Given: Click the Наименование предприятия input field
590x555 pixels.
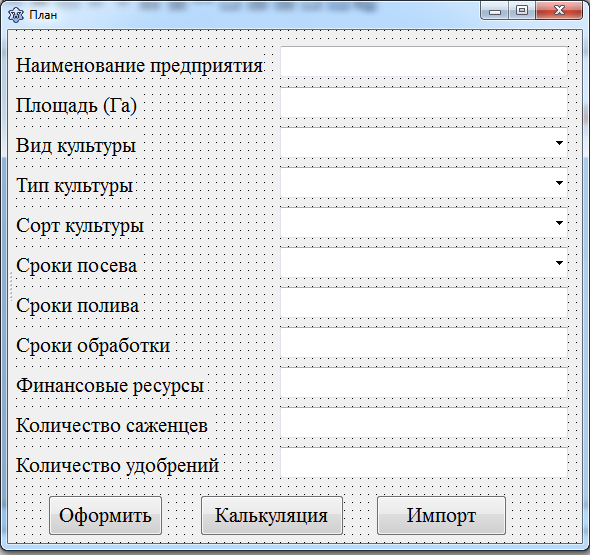Looking at the screenshot, I should tap(424, 62).
